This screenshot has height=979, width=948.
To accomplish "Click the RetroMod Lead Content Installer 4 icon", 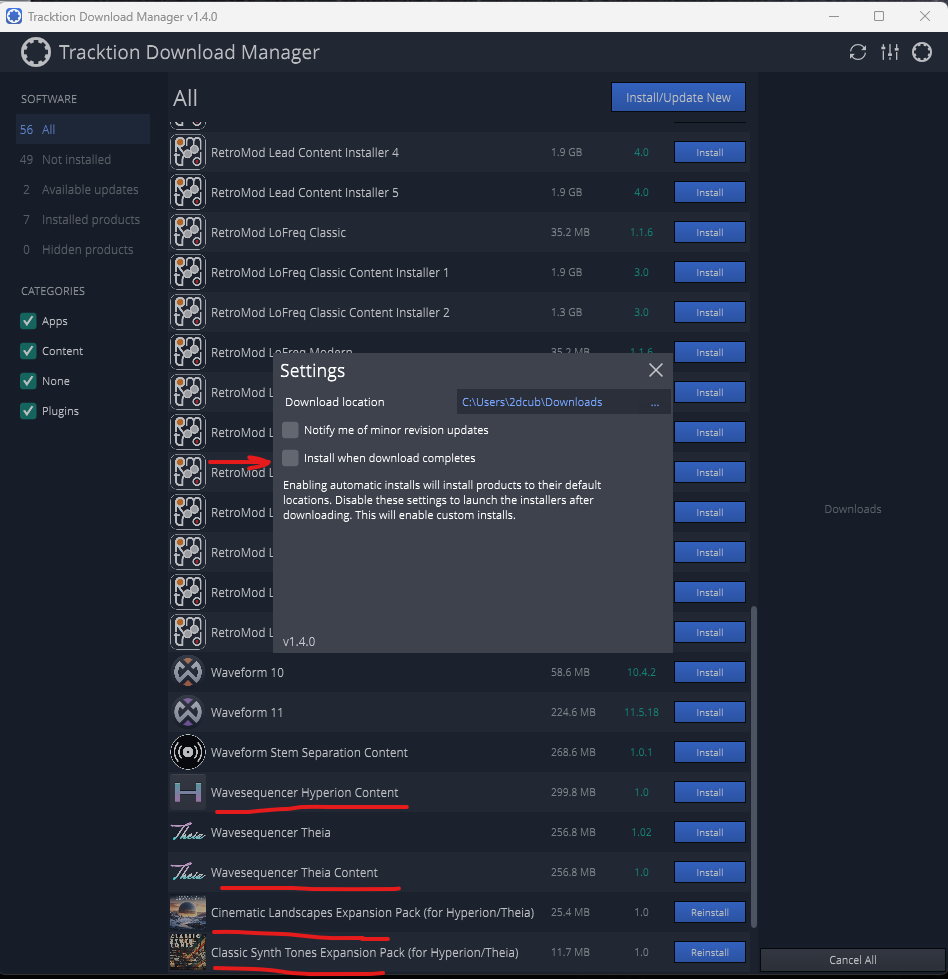I will click(188, 152).
